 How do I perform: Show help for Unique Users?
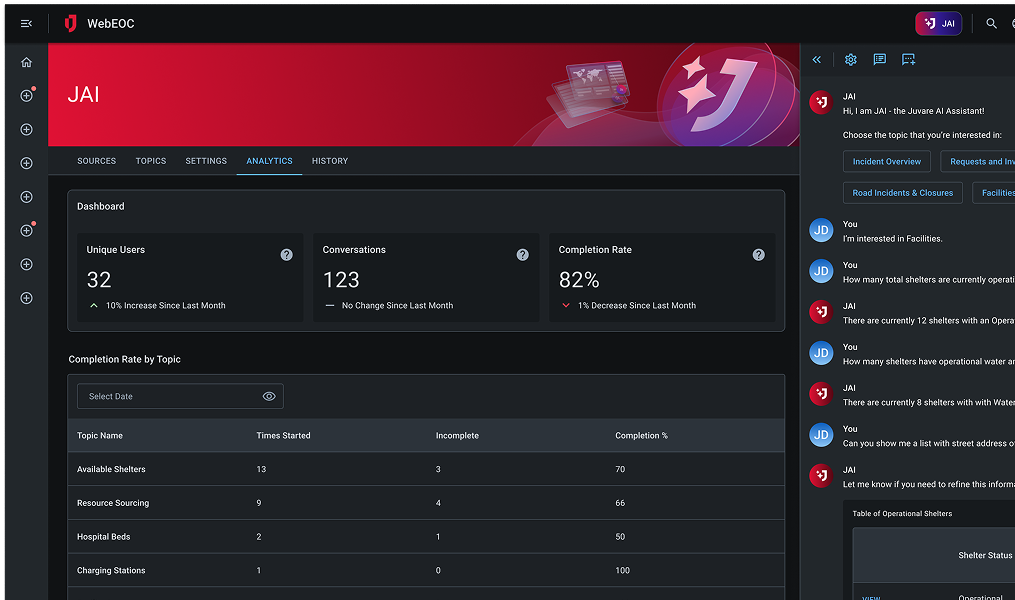(x=286, y=255)
